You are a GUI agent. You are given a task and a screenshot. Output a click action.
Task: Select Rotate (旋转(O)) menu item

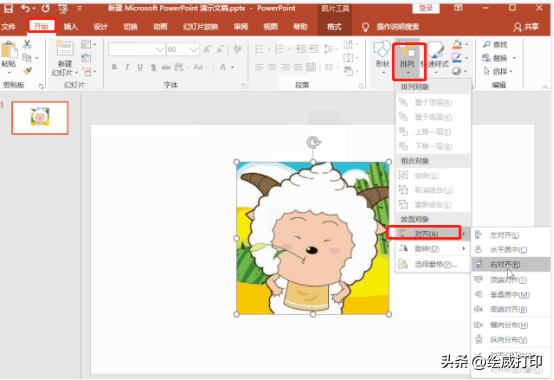point(432,249)
